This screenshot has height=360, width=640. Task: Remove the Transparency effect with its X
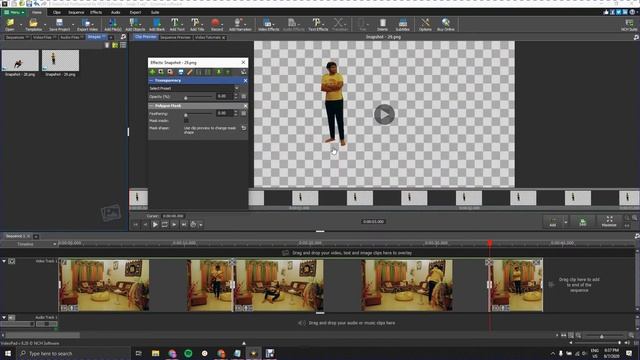pyautogui.click(x=245, y=81)
